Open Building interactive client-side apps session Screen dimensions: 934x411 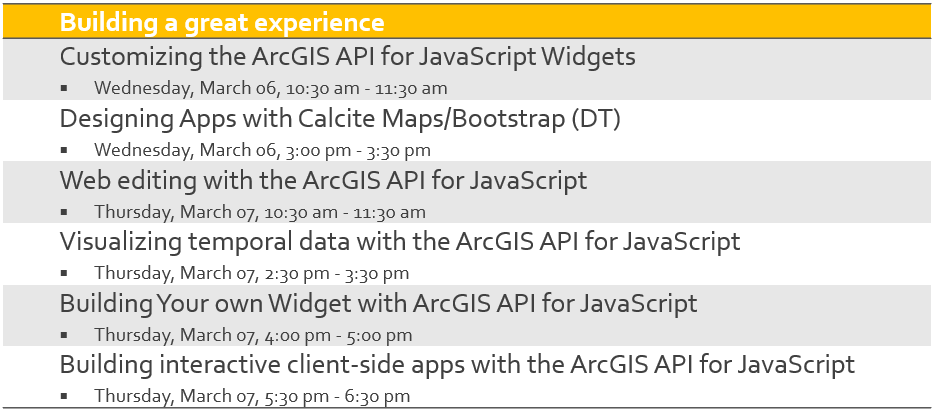[457, 365]
